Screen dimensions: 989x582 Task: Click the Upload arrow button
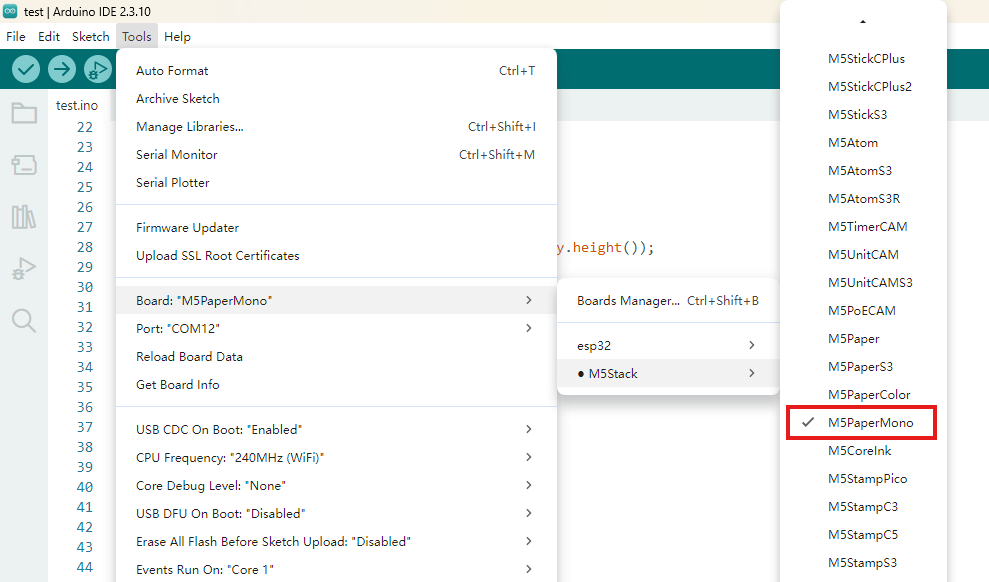(x=62, y=69)
